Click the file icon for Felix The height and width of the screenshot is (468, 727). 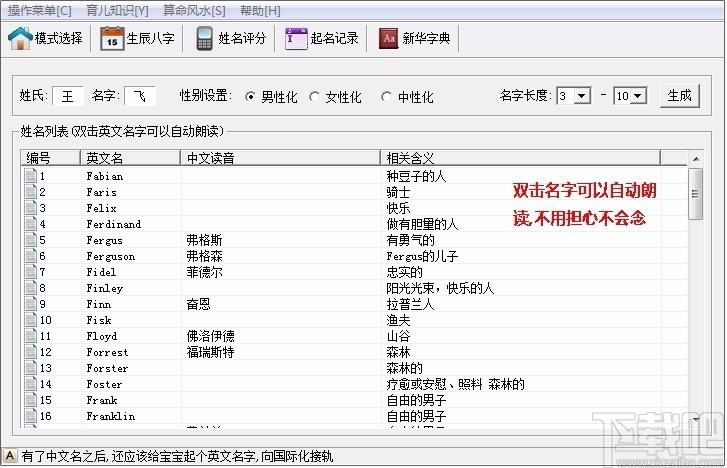pos(30,208)
